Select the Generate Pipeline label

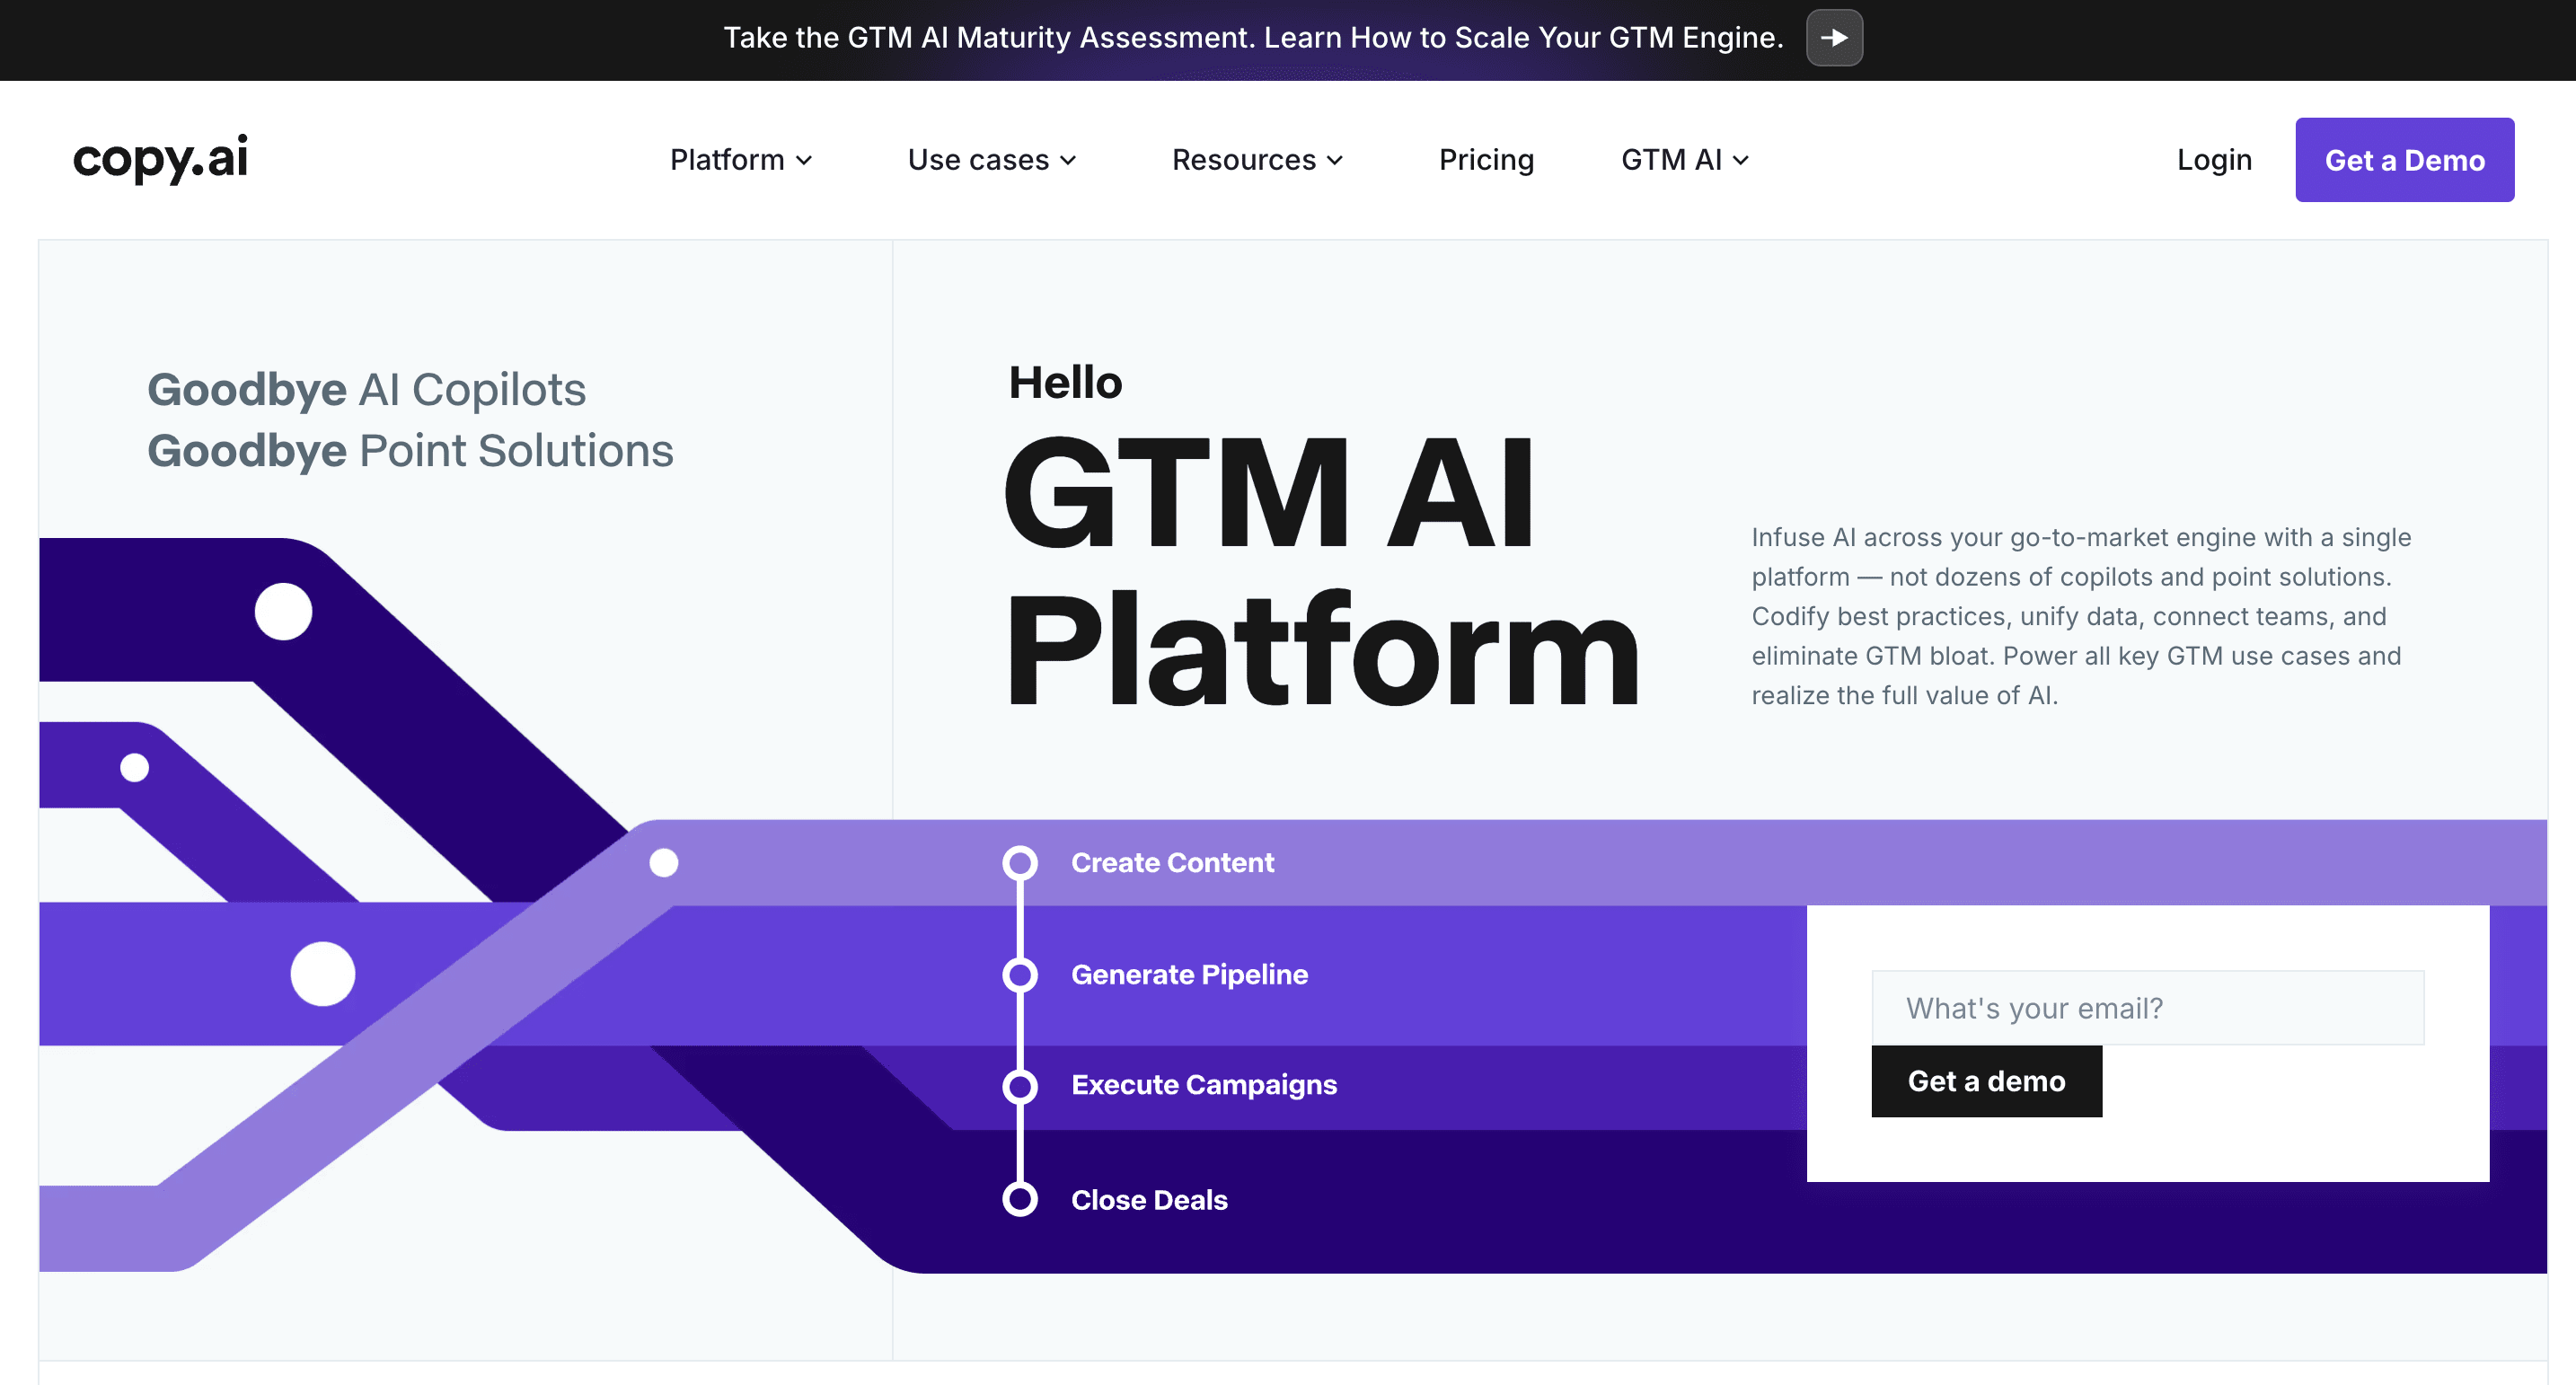(x=1189, y=974)
